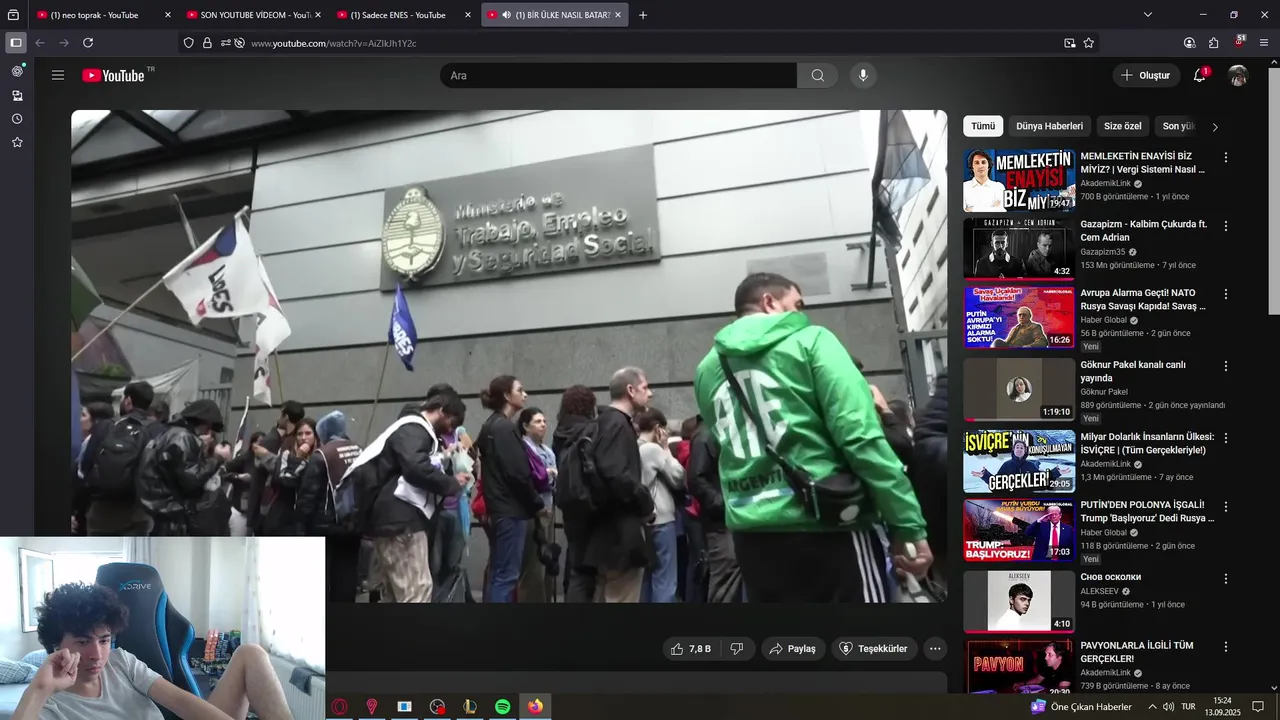Open the İSVİÇRE video thumbnail

[x=1019, y=461]
